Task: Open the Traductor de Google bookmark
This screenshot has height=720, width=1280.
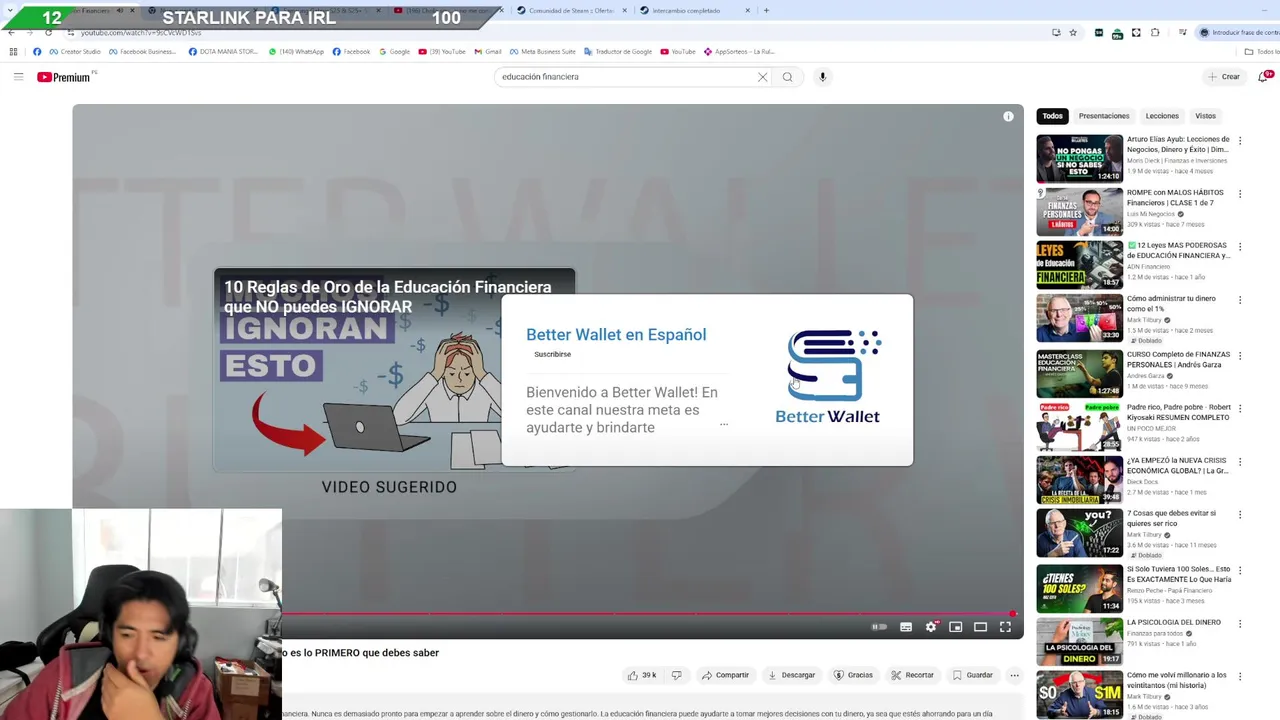Action: 618,52
